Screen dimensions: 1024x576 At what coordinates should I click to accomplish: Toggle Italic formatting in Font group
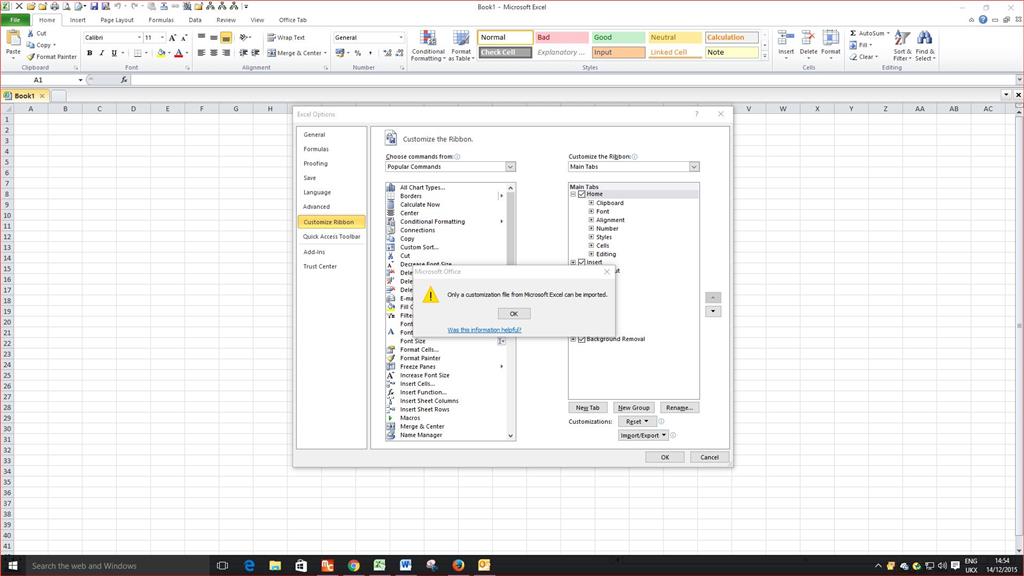click(101, 53)
